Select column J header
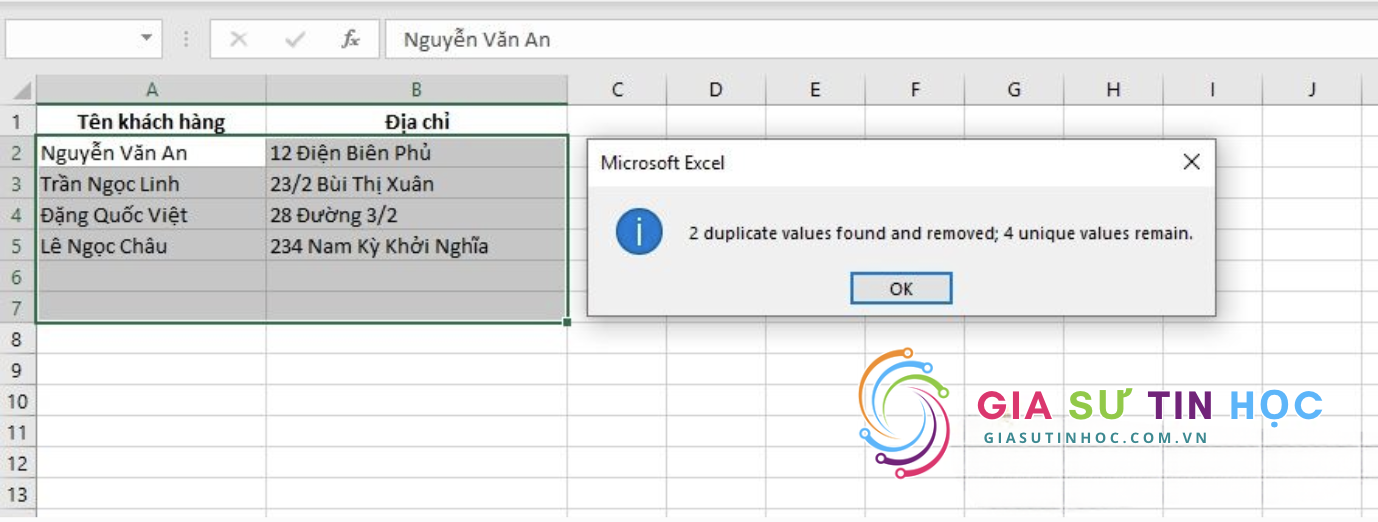The image size is (1378, 522). [x=1312, y=90]
